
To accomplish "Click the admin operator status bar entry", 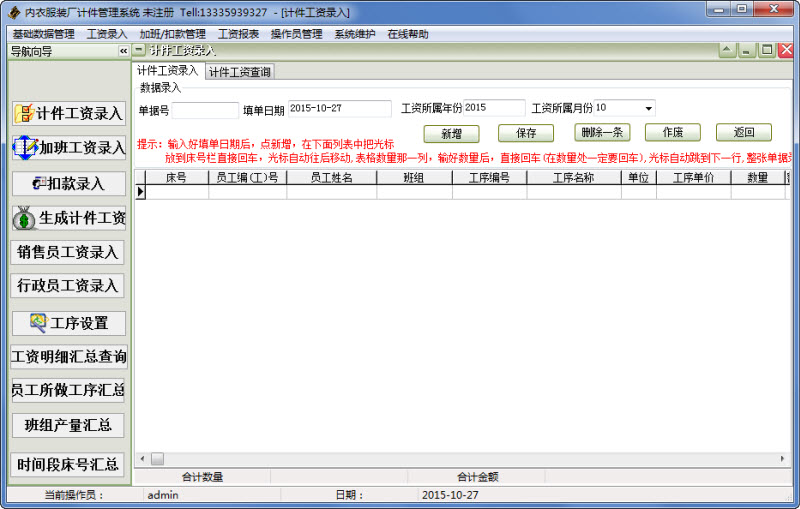I will pyautogui.click(x=163, y=495).
